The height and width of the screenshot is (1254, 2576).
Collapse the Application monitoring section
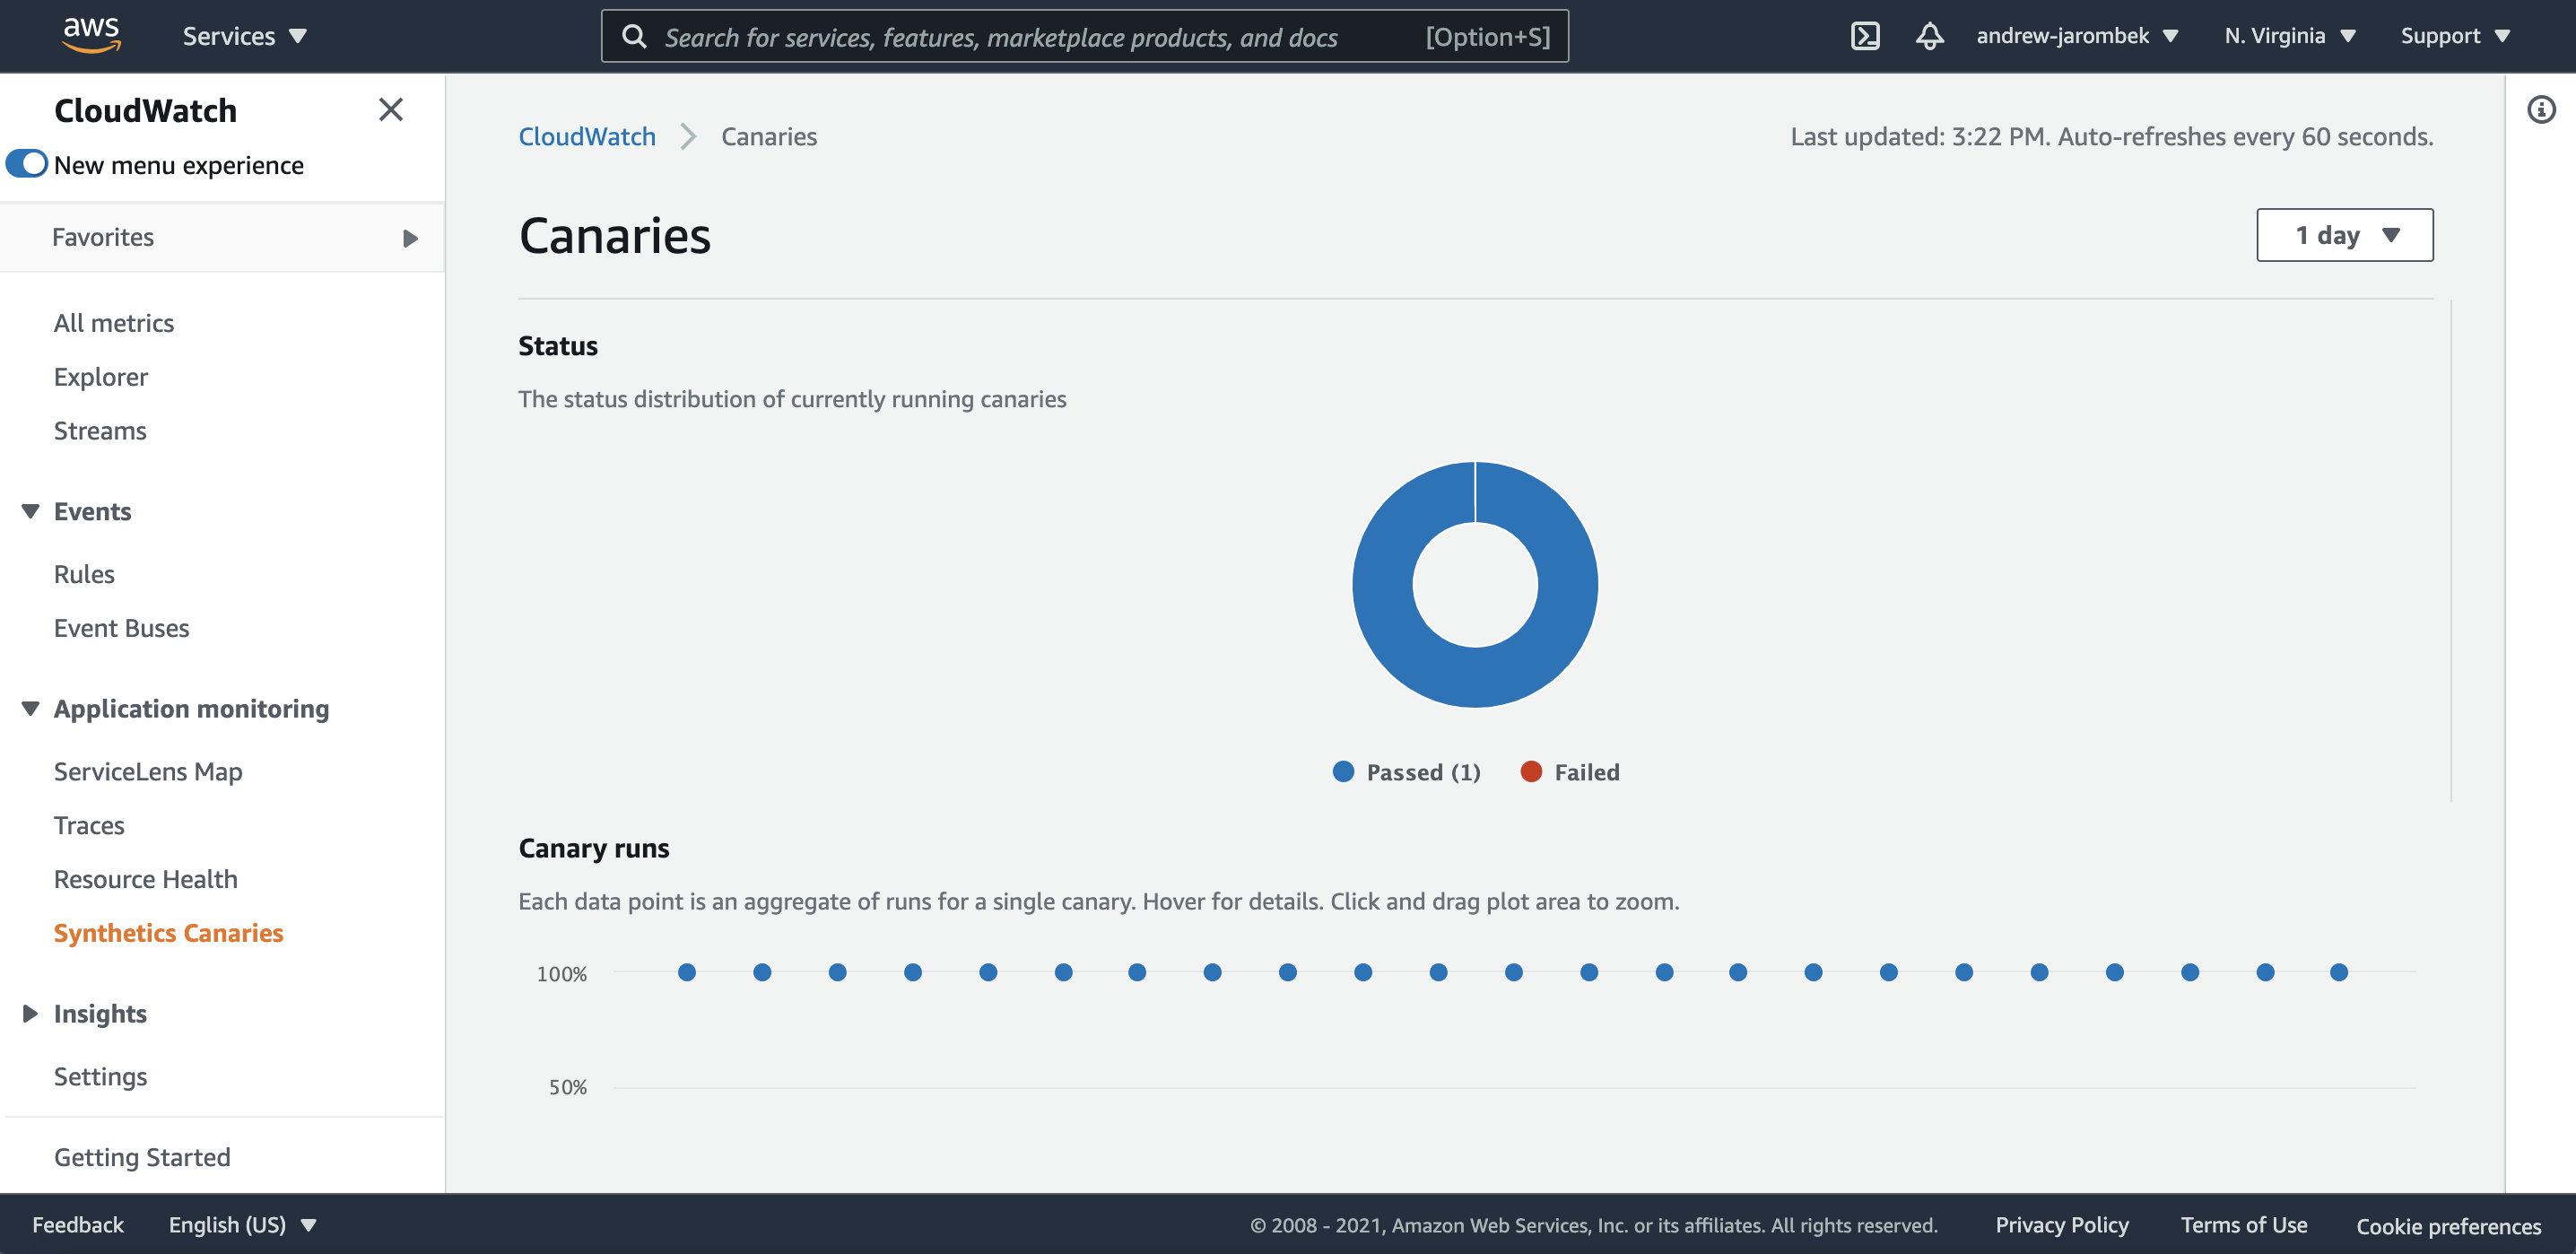pyautogui.click(x=30, y=708)
